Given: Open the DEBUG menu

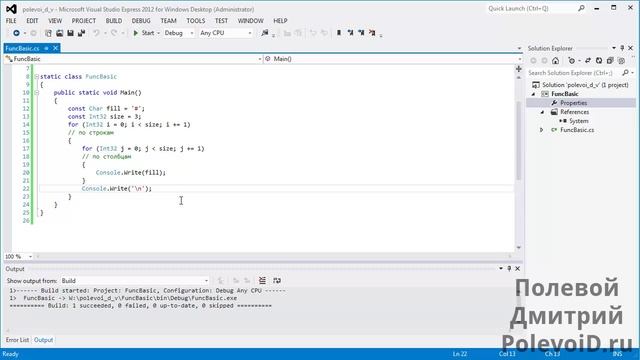Looking at the screenshot, I should click(x=141, y=21).
